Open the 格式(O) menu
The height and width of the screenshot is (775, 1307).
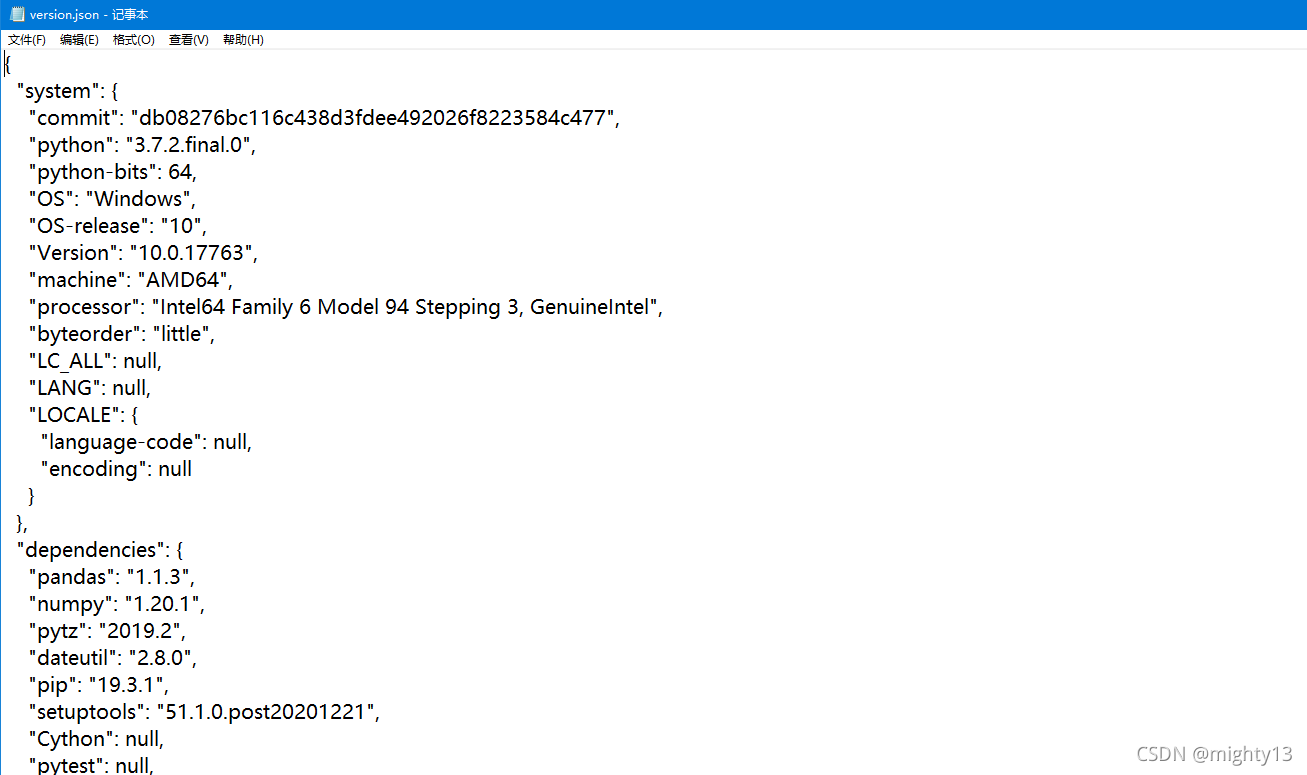coord(133,40)
